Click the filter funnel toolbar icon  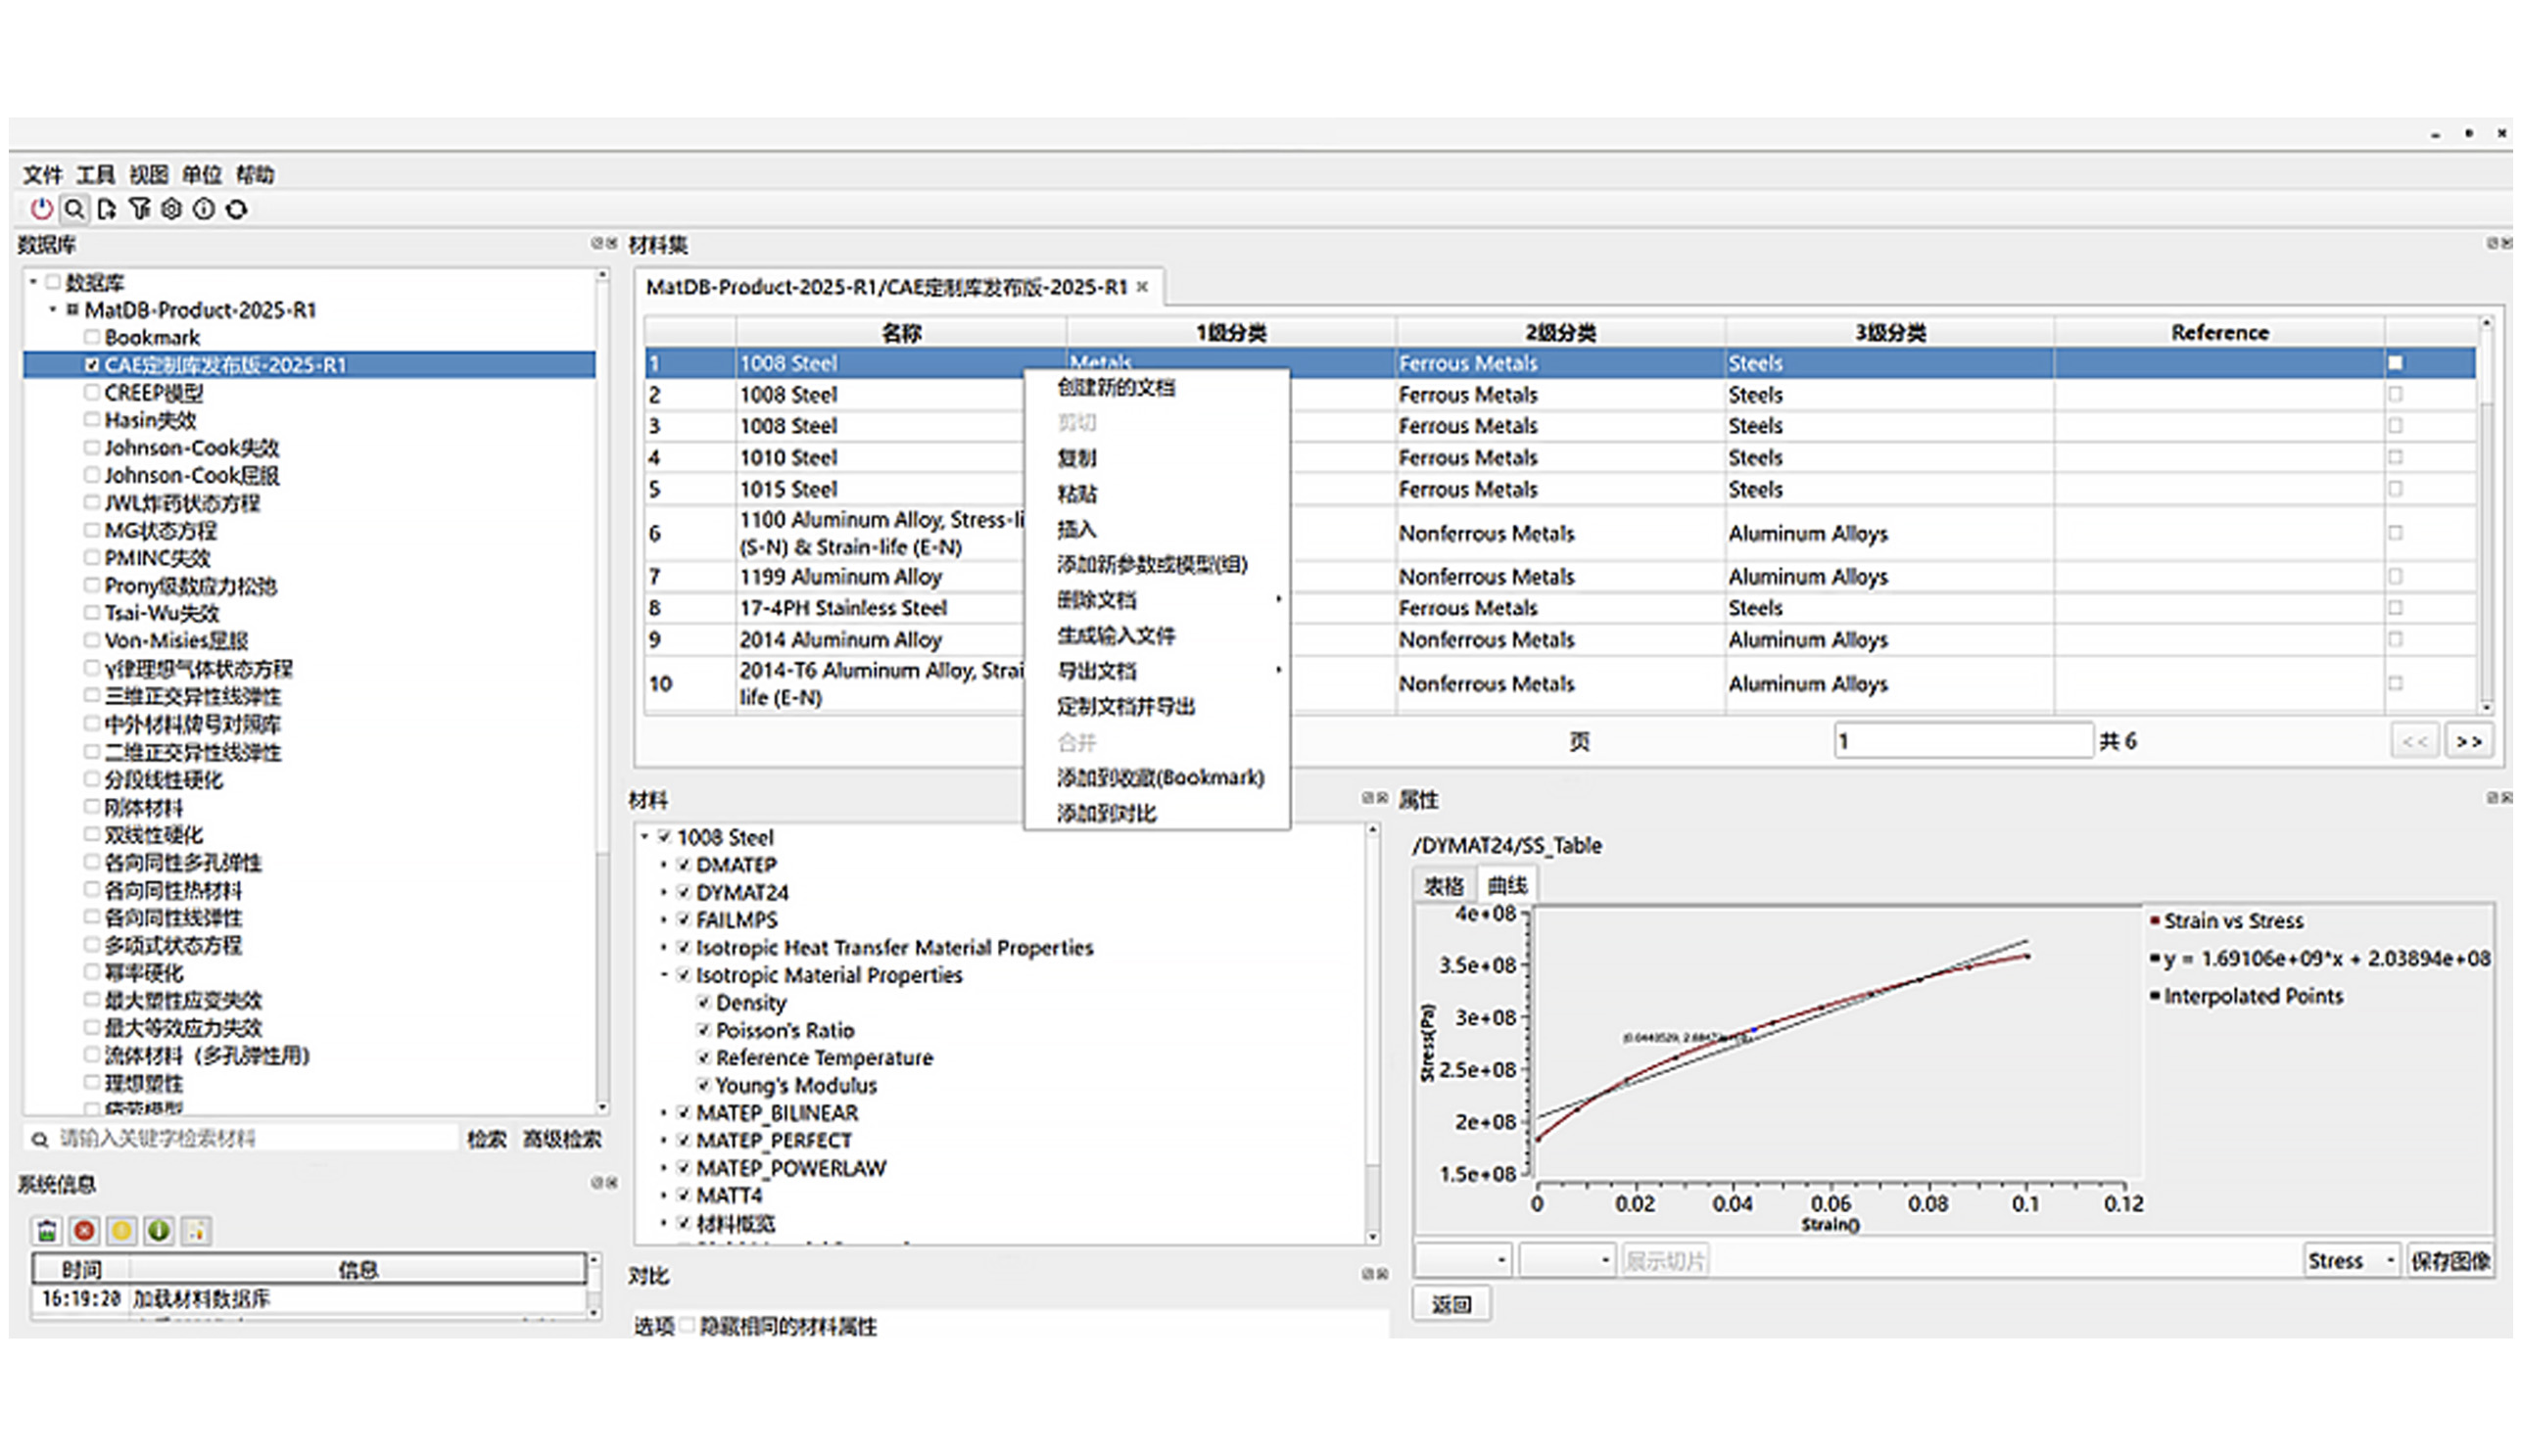[139, 209]
